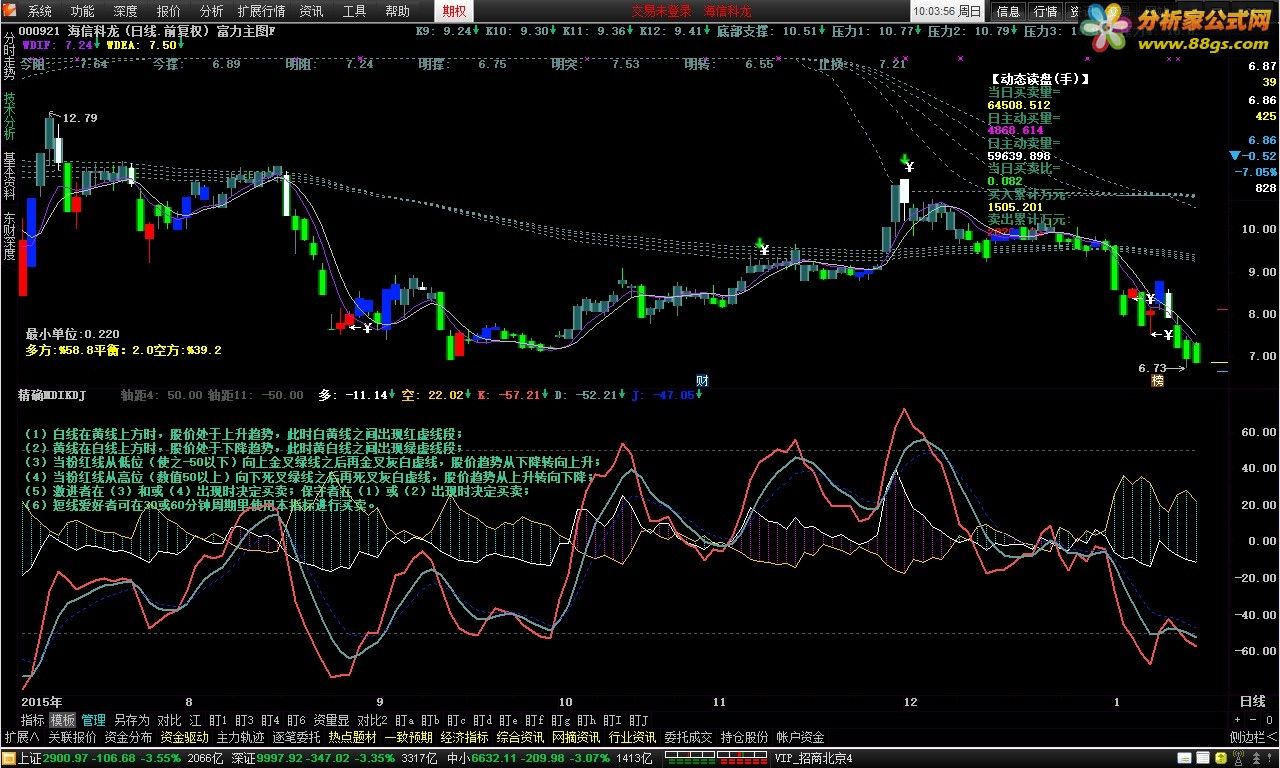Open the 行业资讯 tab

click(x=633, y=738)
